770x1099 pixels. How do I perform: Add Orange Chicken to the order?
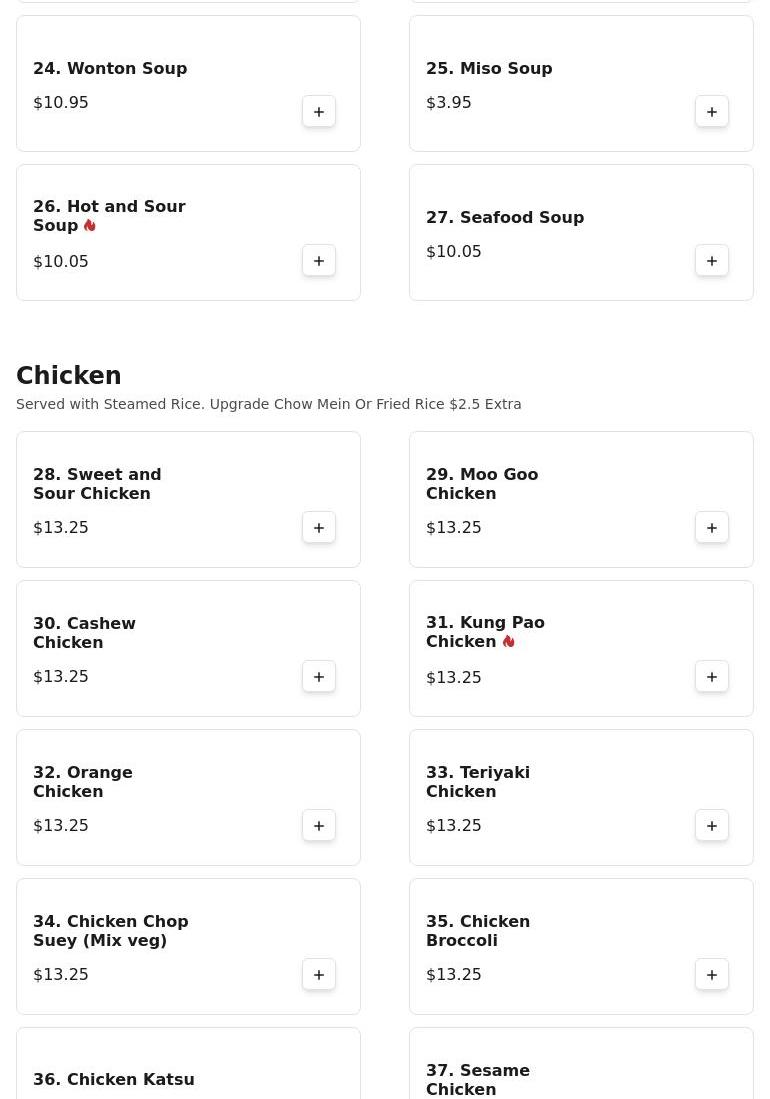pyautogui.click(x=319, y=826)
